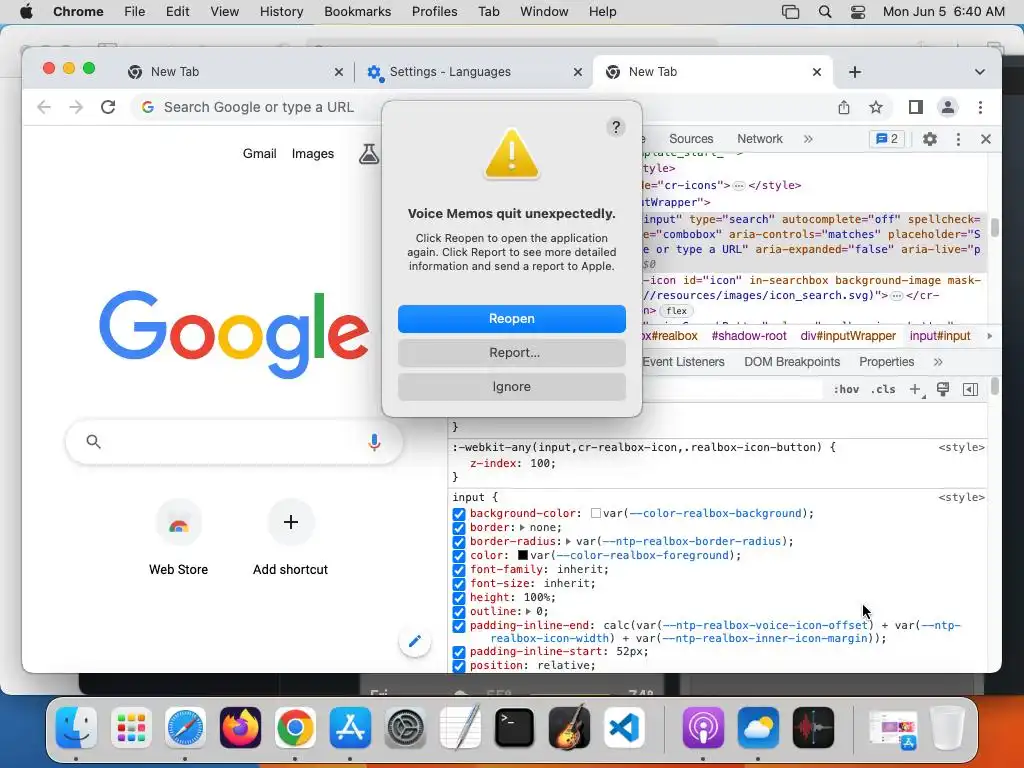Open Chrome profile avatar menu
The width and height of the screenshot is (1024, 768).
pyautogui.click(x=948, y=107)
